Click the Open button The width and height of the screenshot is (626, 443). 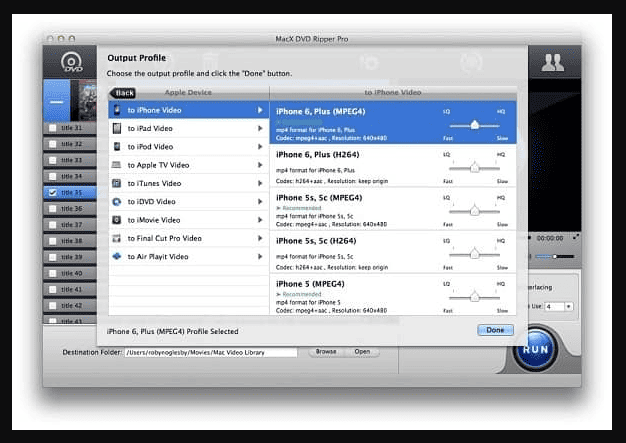click(362, 352)
